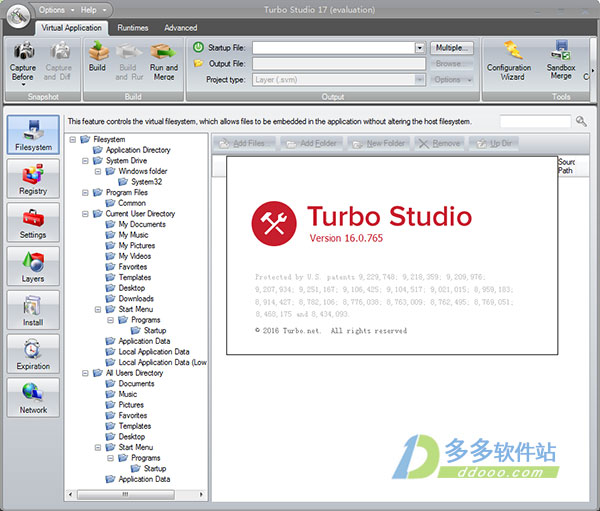Click the Capture Before snapshot icon
The image size is (600, 511).
[23, 62]
